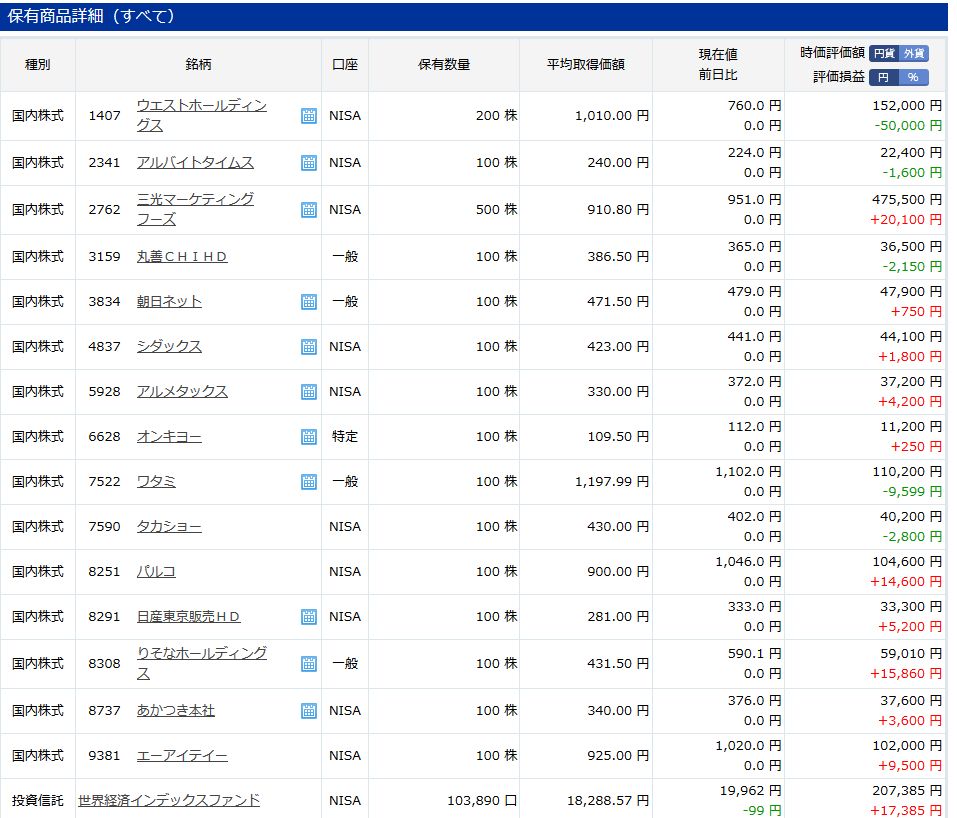The image size is (957, 818).
Task: Open the エーアイテイー stock link
Action: point(182,756)
